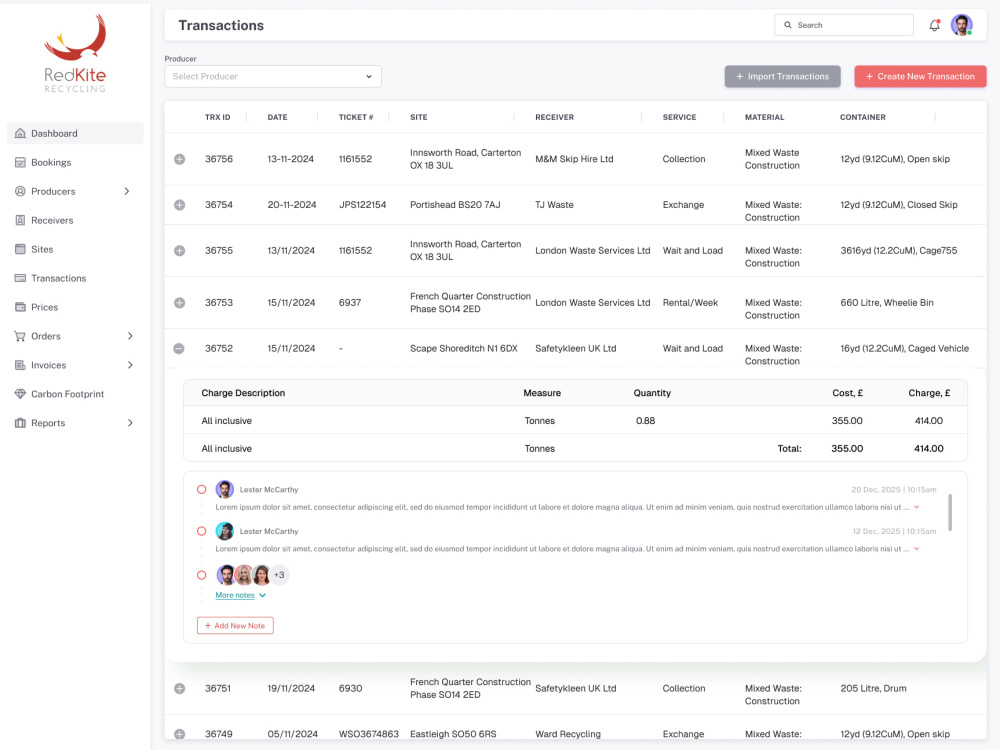Click the +3 more avatars badge

coord(279,575)
